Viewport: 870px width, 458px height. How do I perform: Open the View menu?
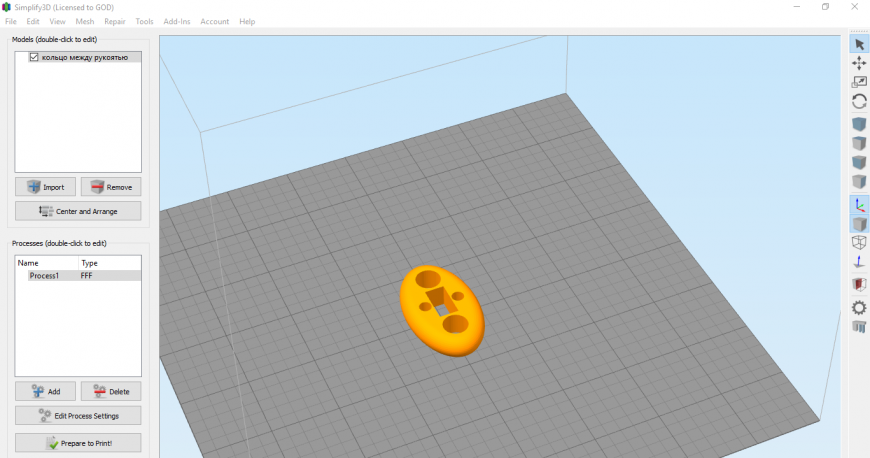(x=57, y=22)
